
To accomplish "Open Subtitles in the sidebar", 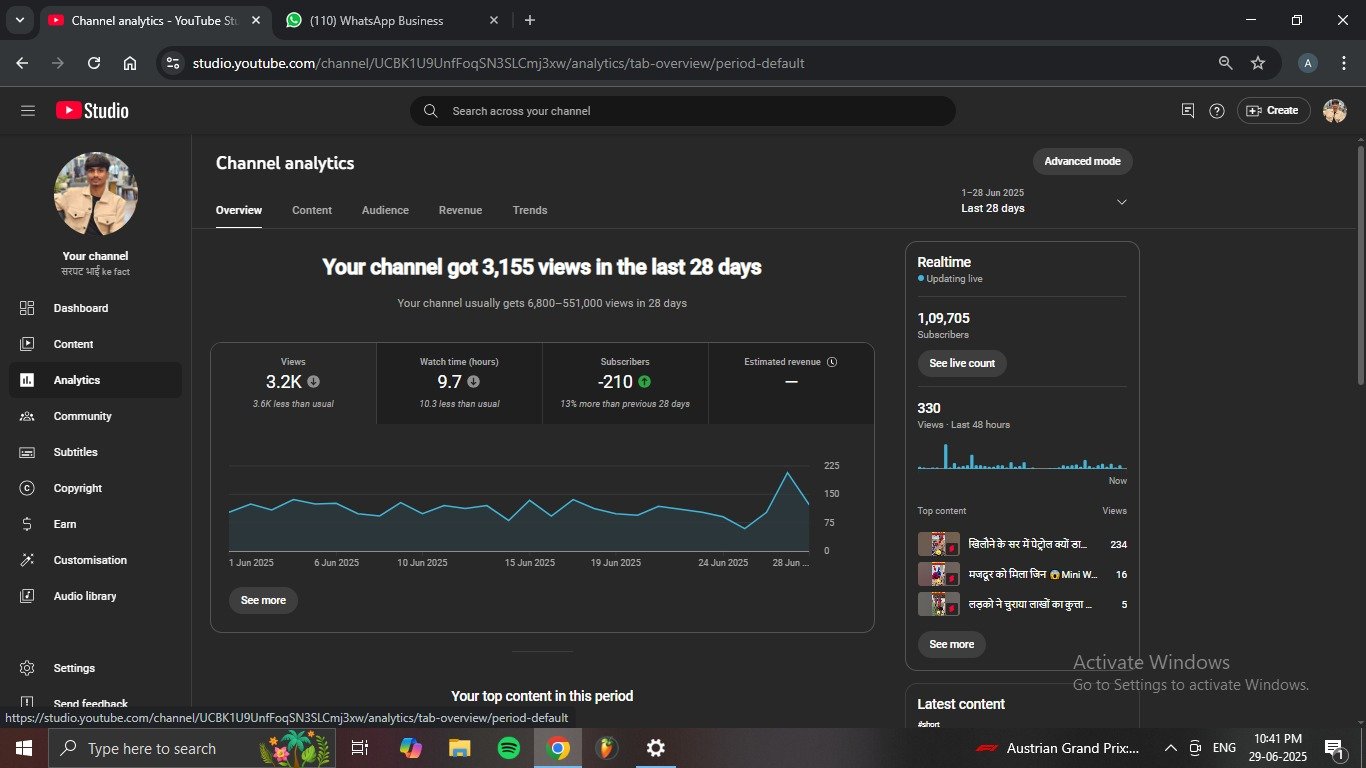I will (x=95, y=452).
